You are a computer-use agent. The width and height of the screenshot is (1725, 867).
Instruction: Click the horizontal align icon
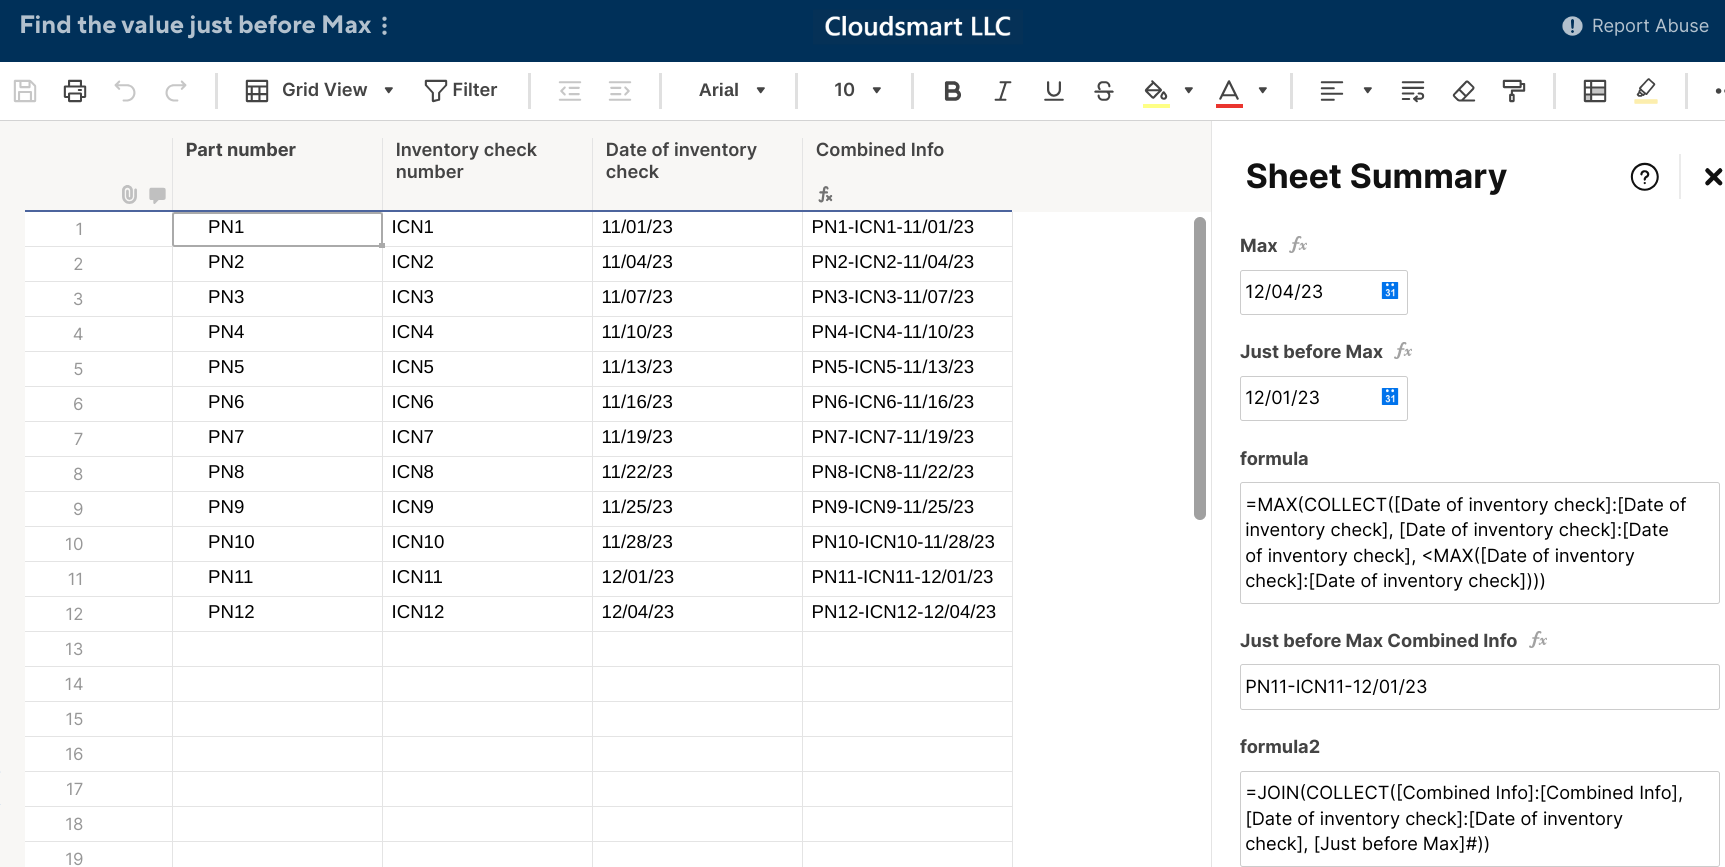coord(1331,91)
